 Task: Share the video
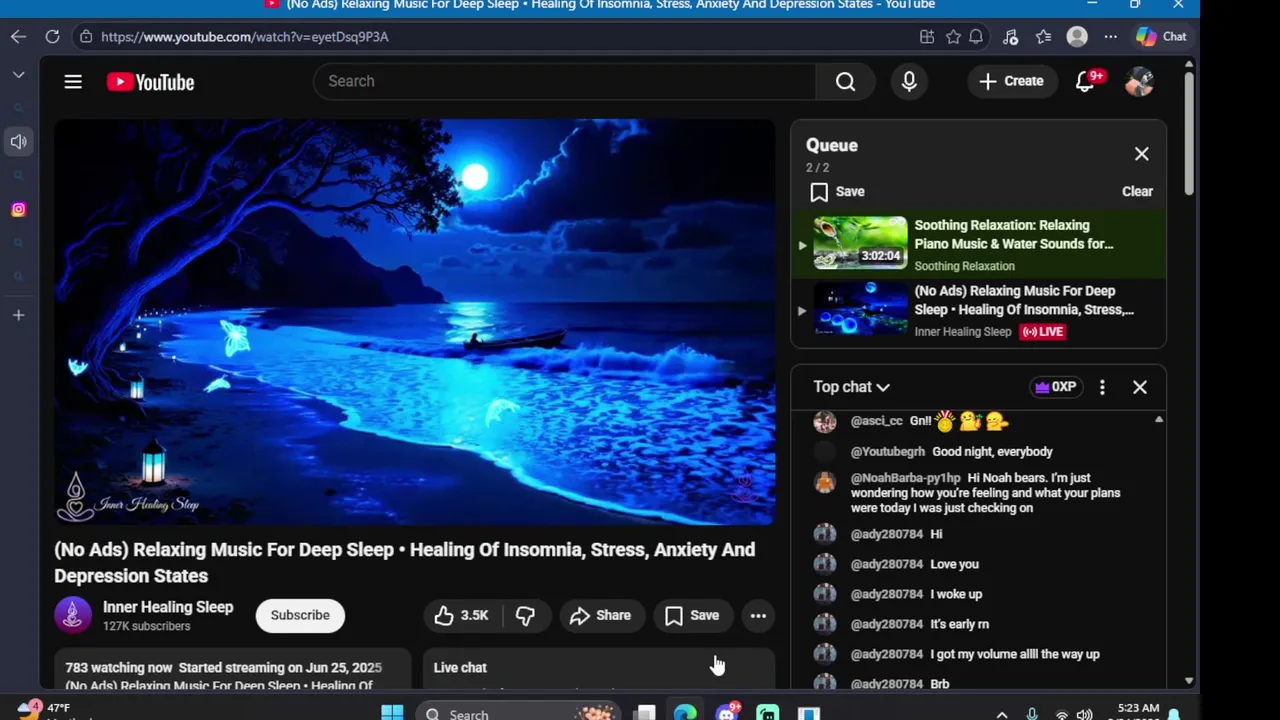tap(600, 616)
